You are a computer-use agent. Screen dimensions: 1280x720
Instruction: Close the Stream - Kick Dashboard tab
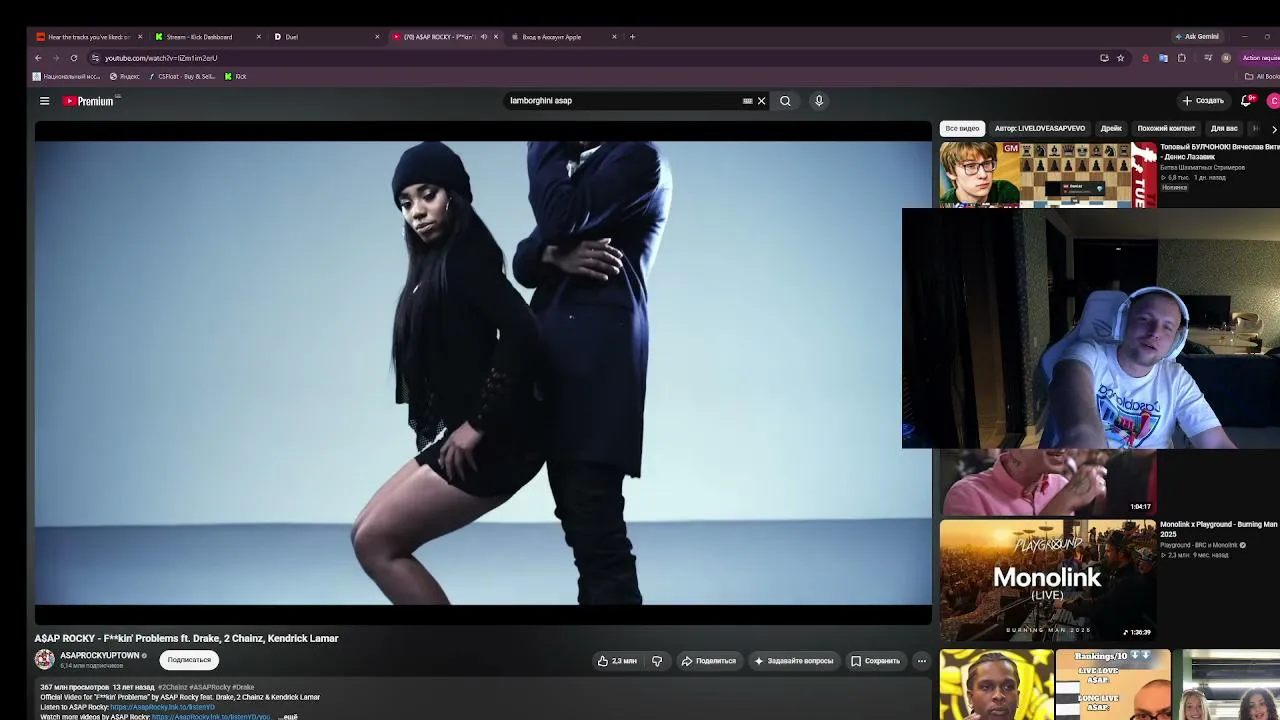[x=258, y=37]
